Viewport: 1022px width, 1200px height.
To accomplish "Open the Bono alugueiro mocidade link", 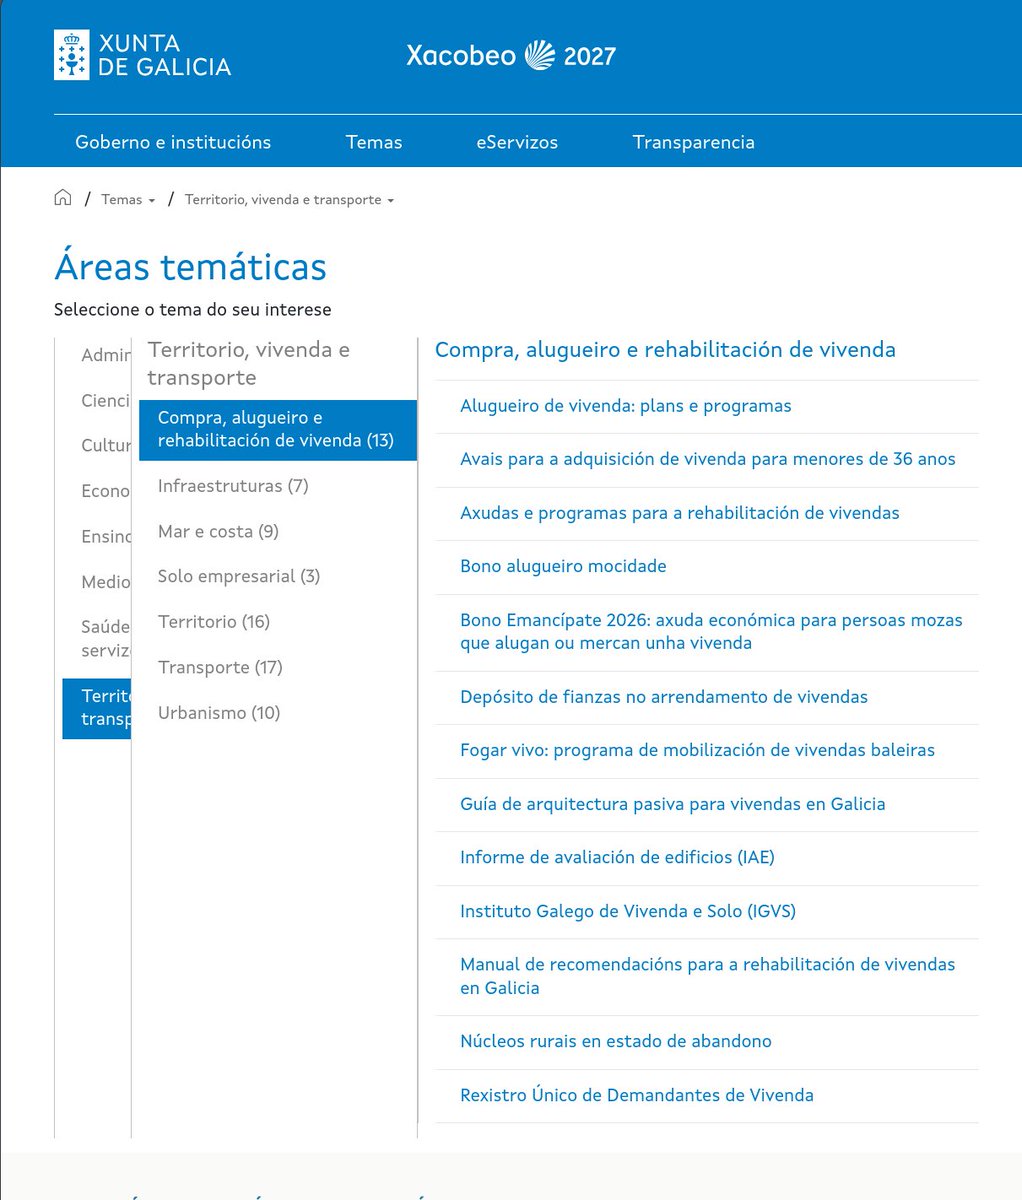I will [563, 566].
